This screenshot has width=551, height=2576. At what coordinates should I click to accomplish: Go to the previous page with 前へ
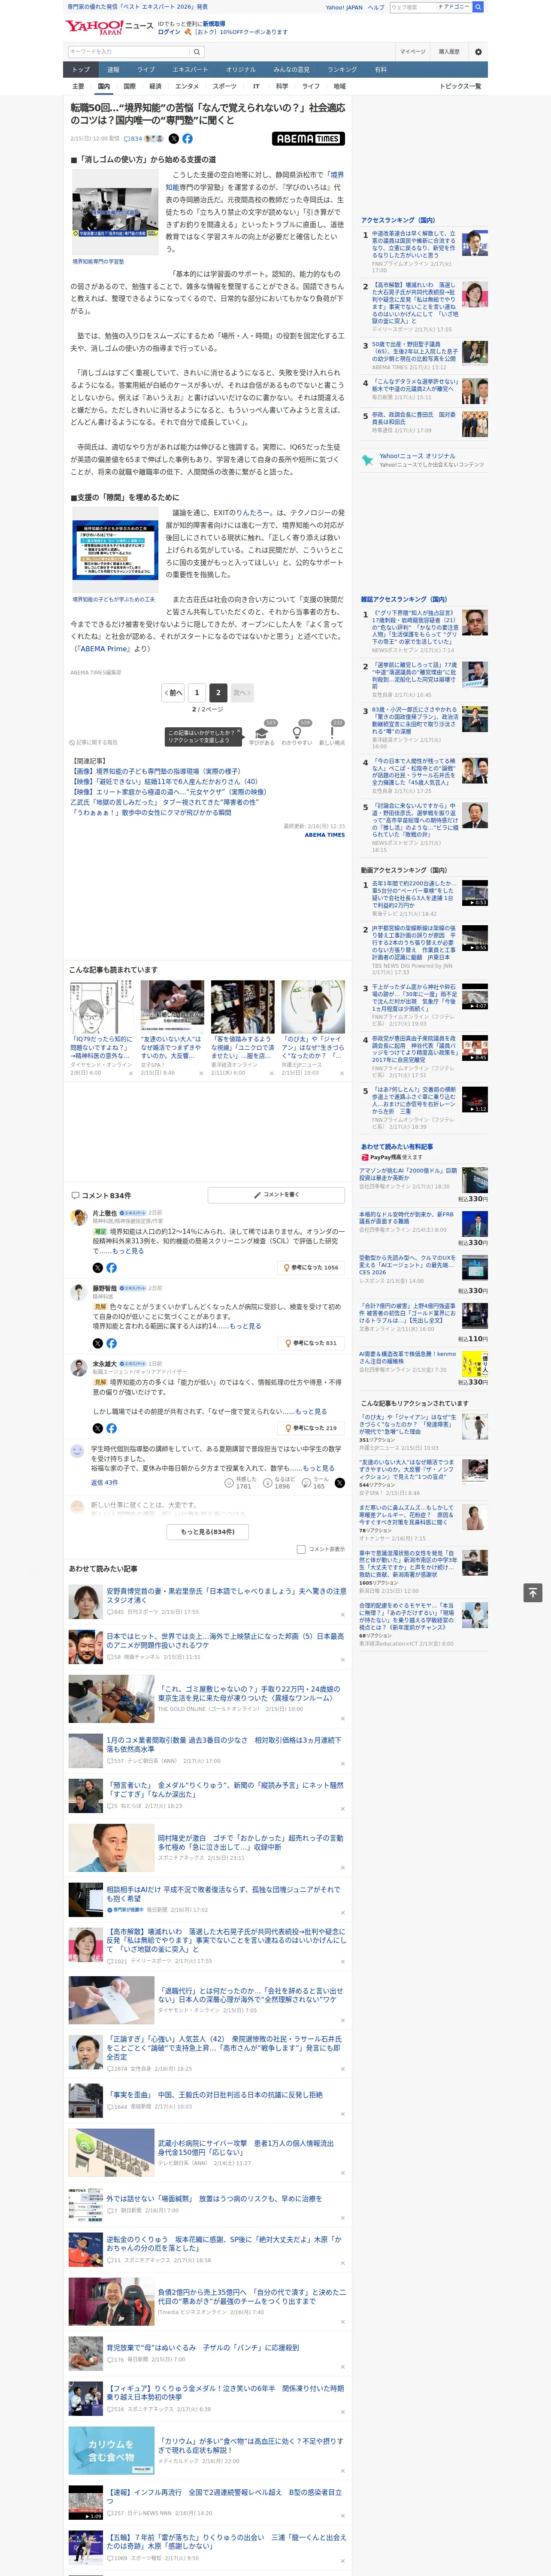[x=174, y=692]
